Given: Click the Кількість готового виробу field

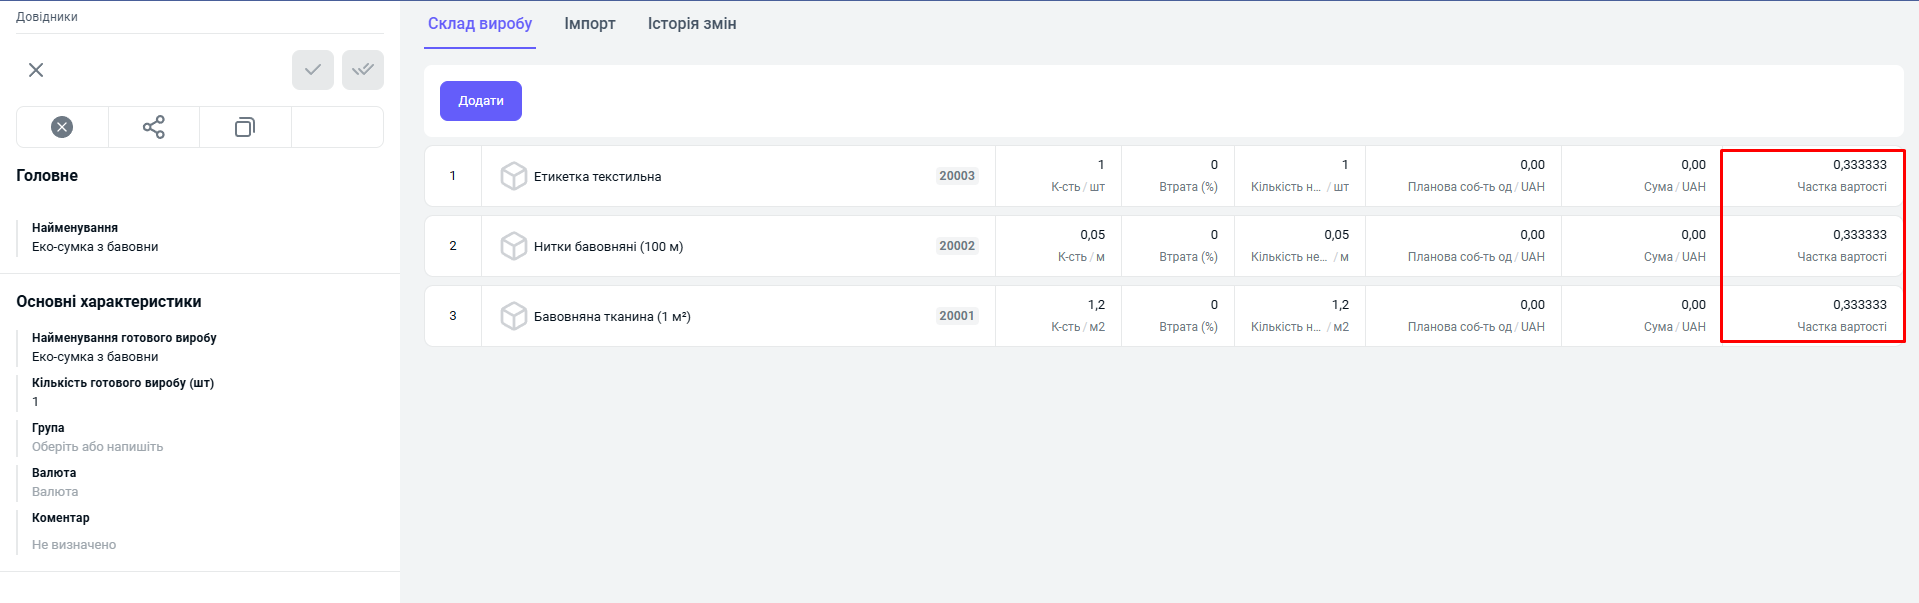Looking at the screenshot, I should coord(36,402).
